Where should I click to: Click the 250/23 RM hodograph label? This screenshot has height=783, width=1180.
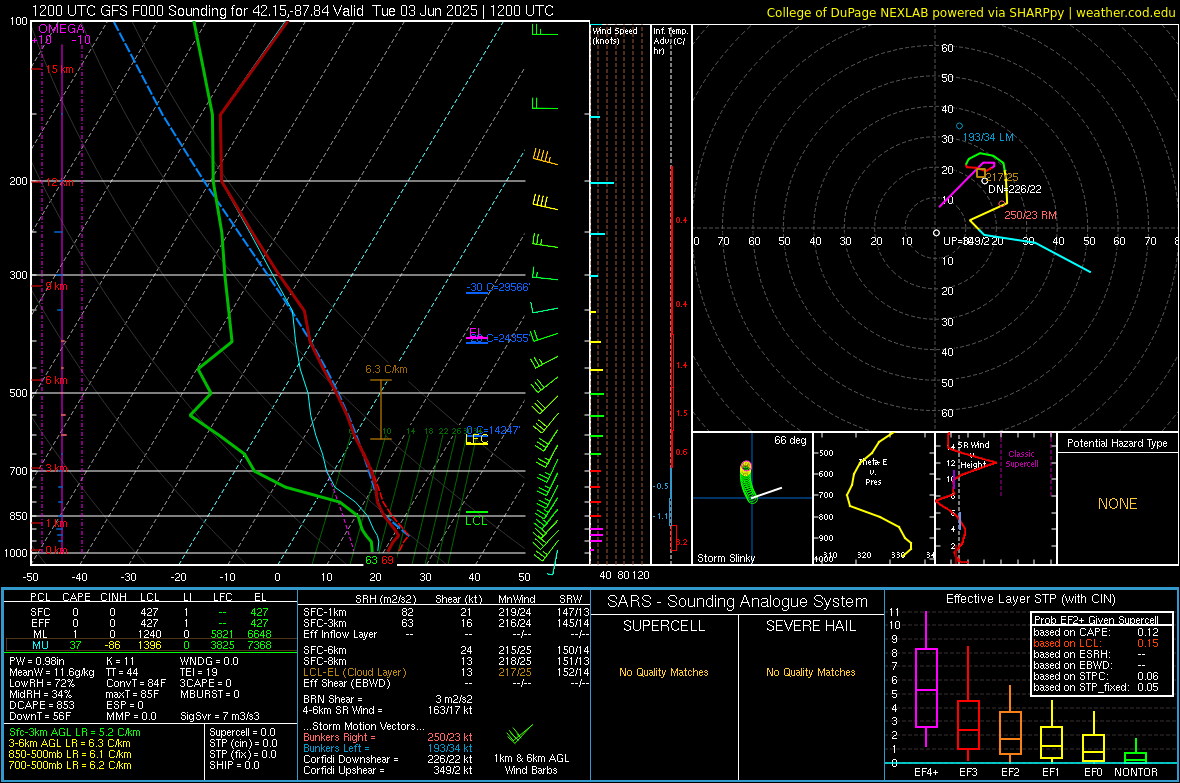pyautogui.click(x=1030, y=215)
